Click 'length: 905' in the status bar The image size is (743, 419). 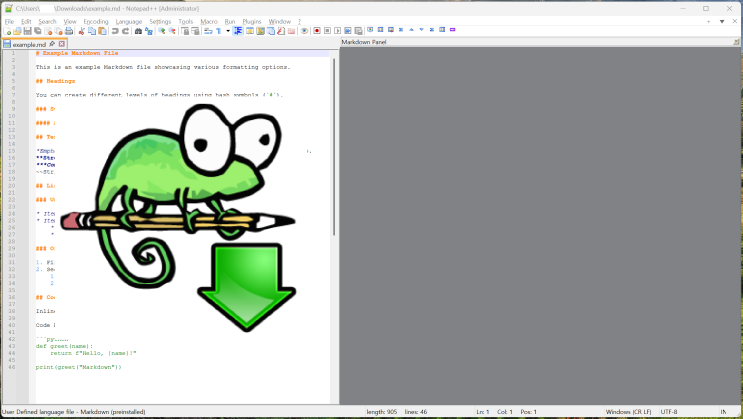[x=381, y=412]
